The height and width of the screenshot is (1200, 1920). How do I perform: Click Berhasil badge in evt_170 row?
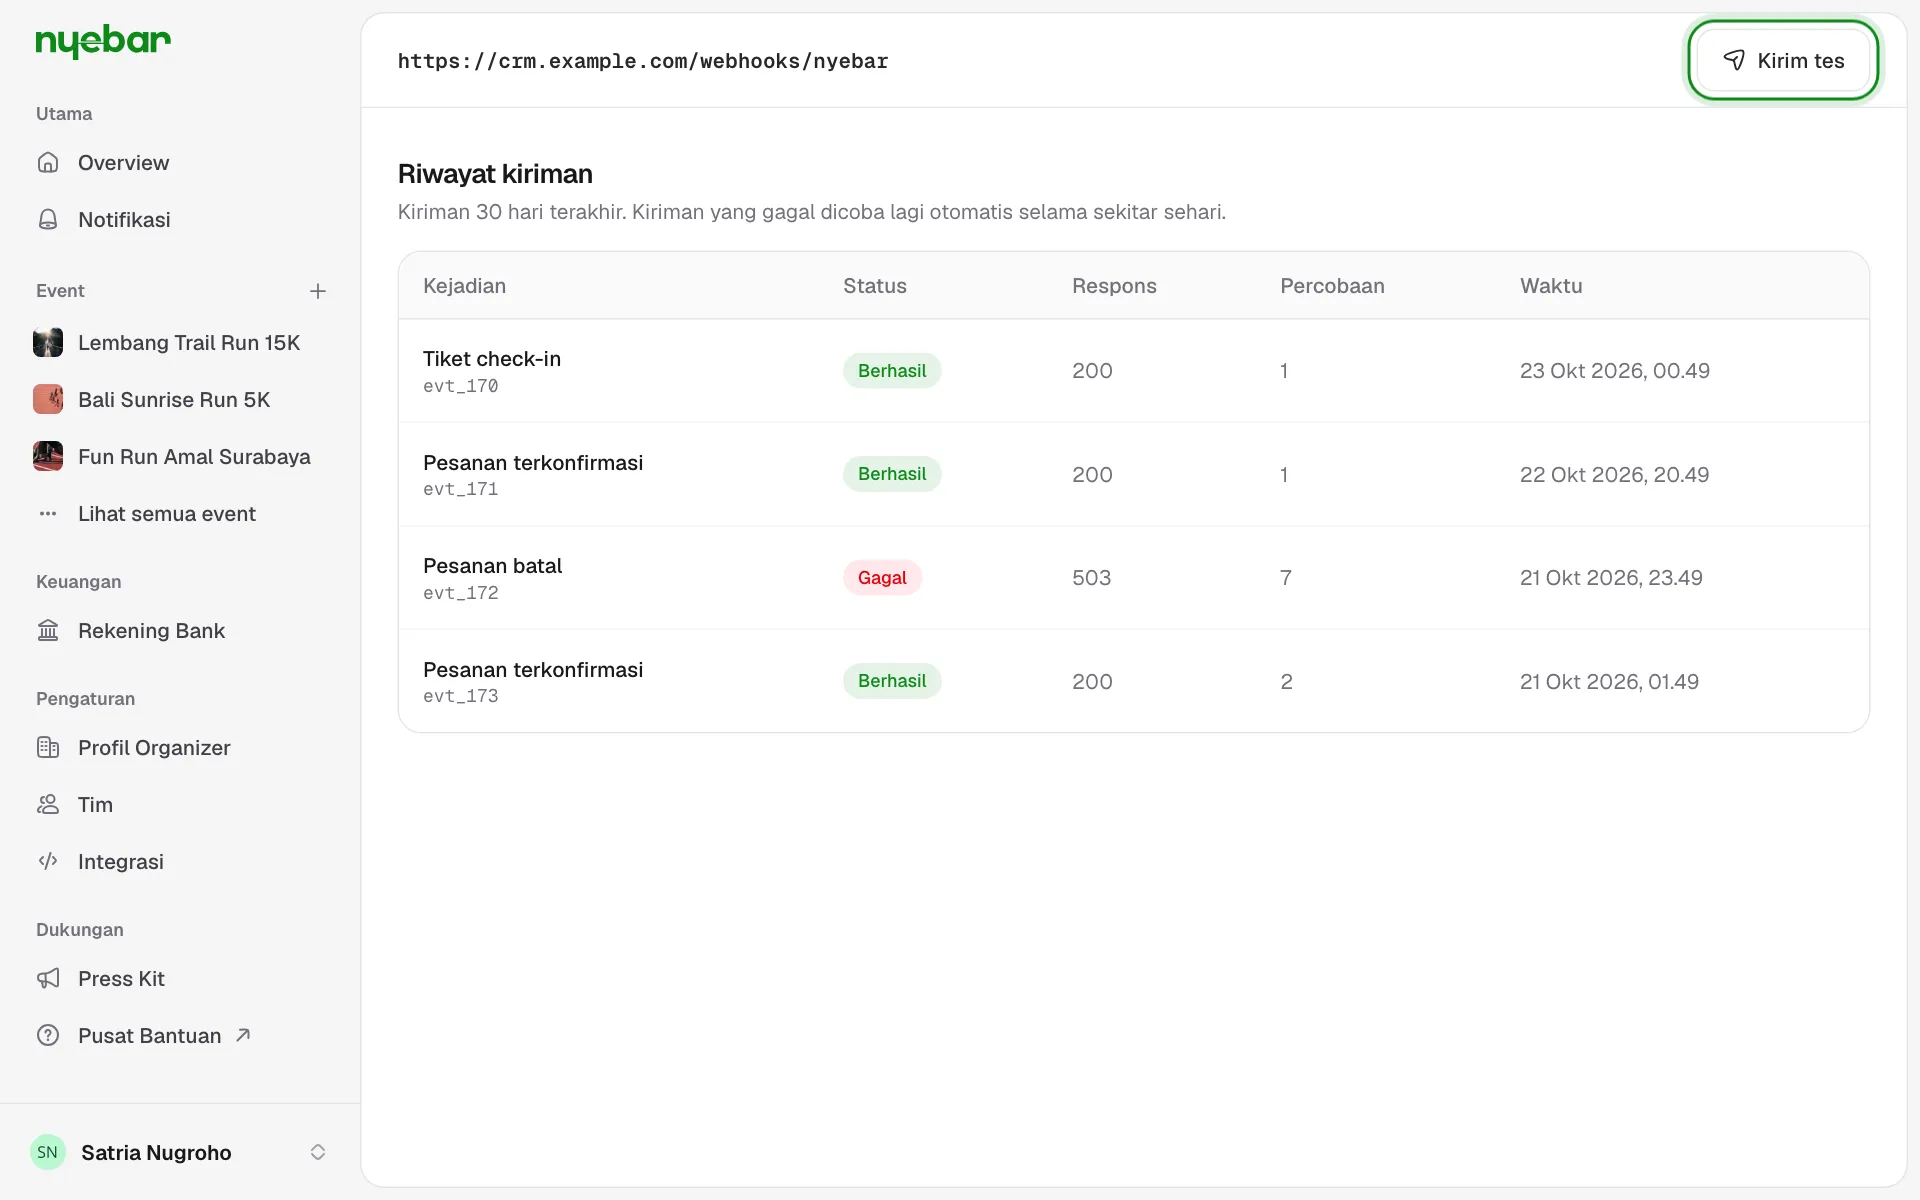pos(892,371)
